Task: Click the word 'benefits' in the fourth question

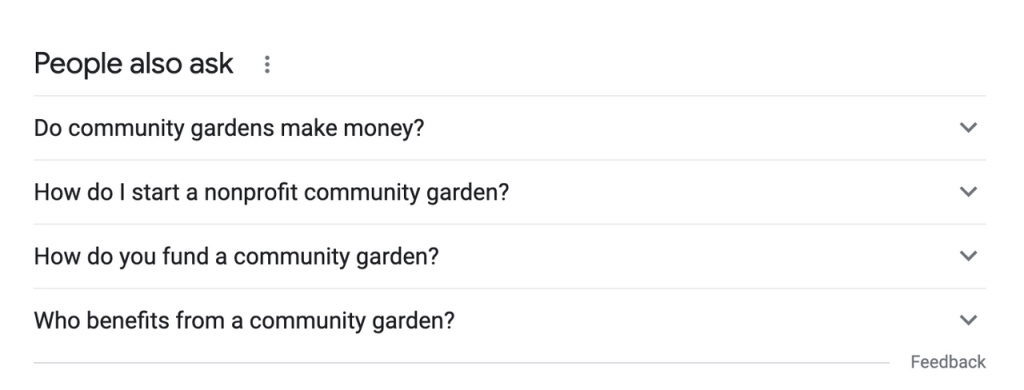Action: coord(127,319)
